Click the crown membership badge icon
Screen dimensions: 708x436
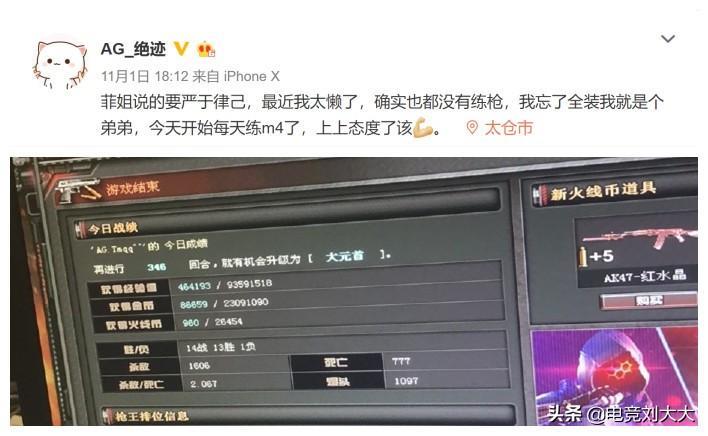(x=206, y=49)
